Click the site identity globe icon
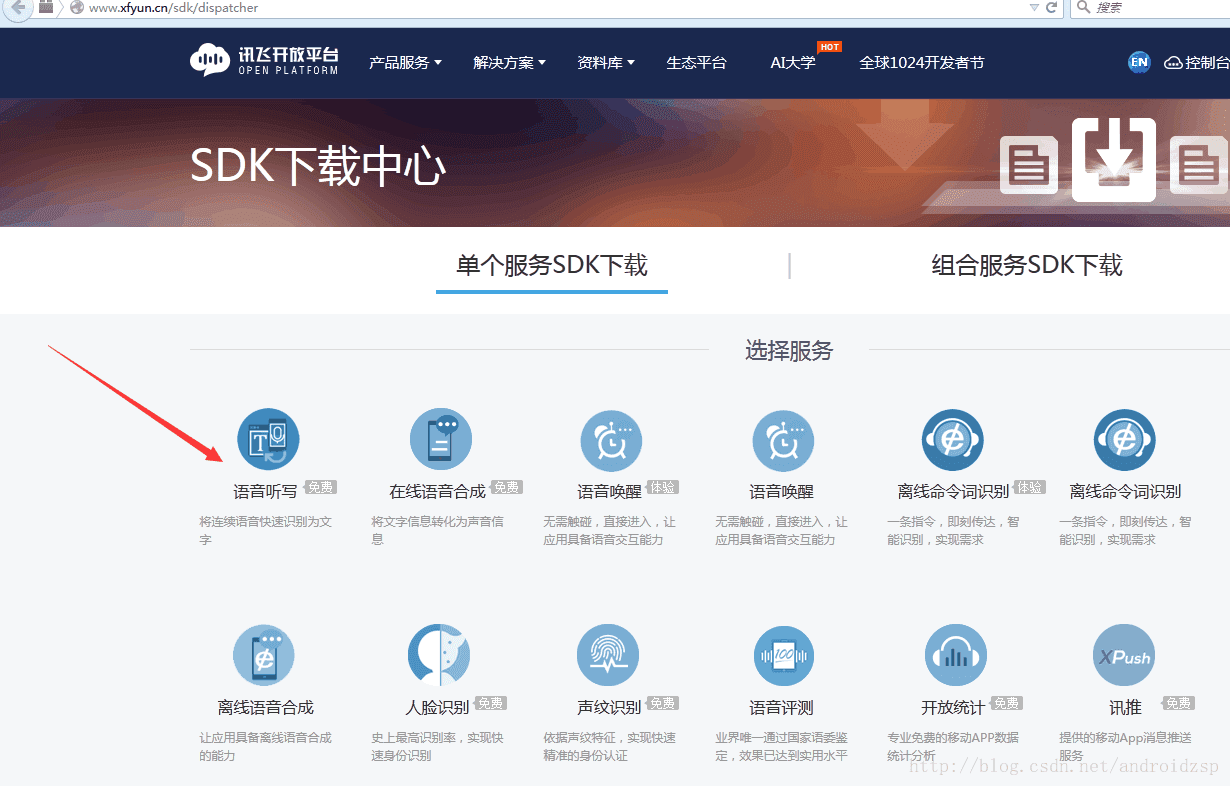This screenshot has height=786, width=1230. (77, 7)
